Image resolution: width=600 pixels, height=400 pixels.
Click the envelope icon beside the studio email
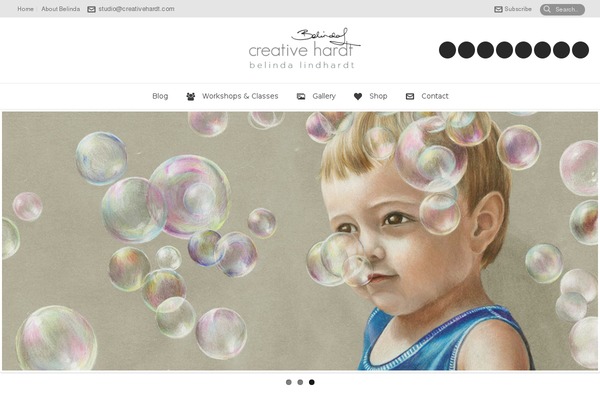pyautogui.click(x=91, y=9)
